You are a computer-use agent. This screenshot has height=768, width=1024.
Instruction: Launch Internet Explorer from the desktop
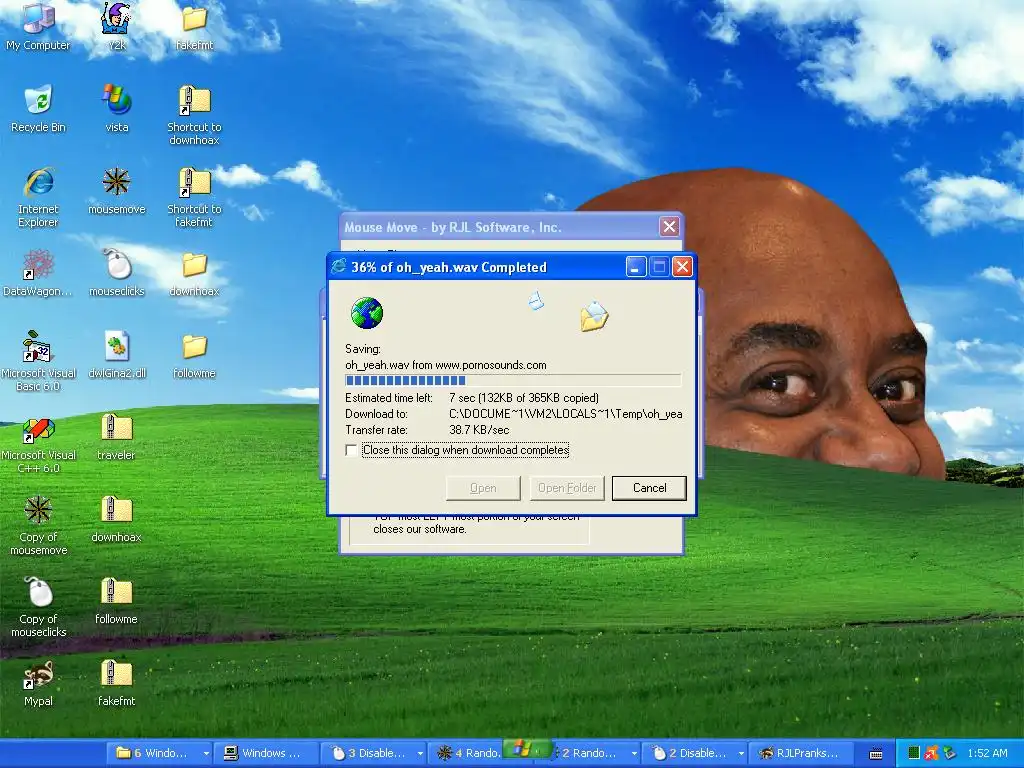(38, 197)
